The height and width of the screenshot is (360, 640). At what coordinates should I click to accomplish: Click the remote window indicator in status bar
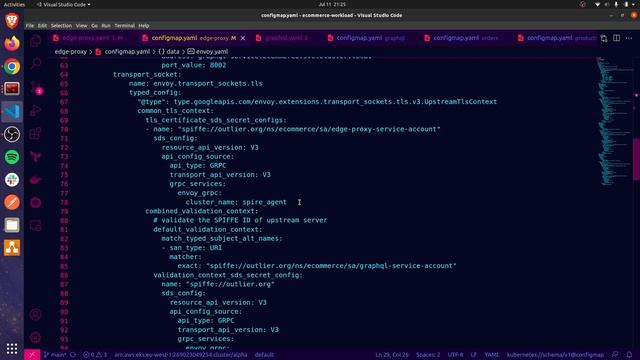point(32,355)
